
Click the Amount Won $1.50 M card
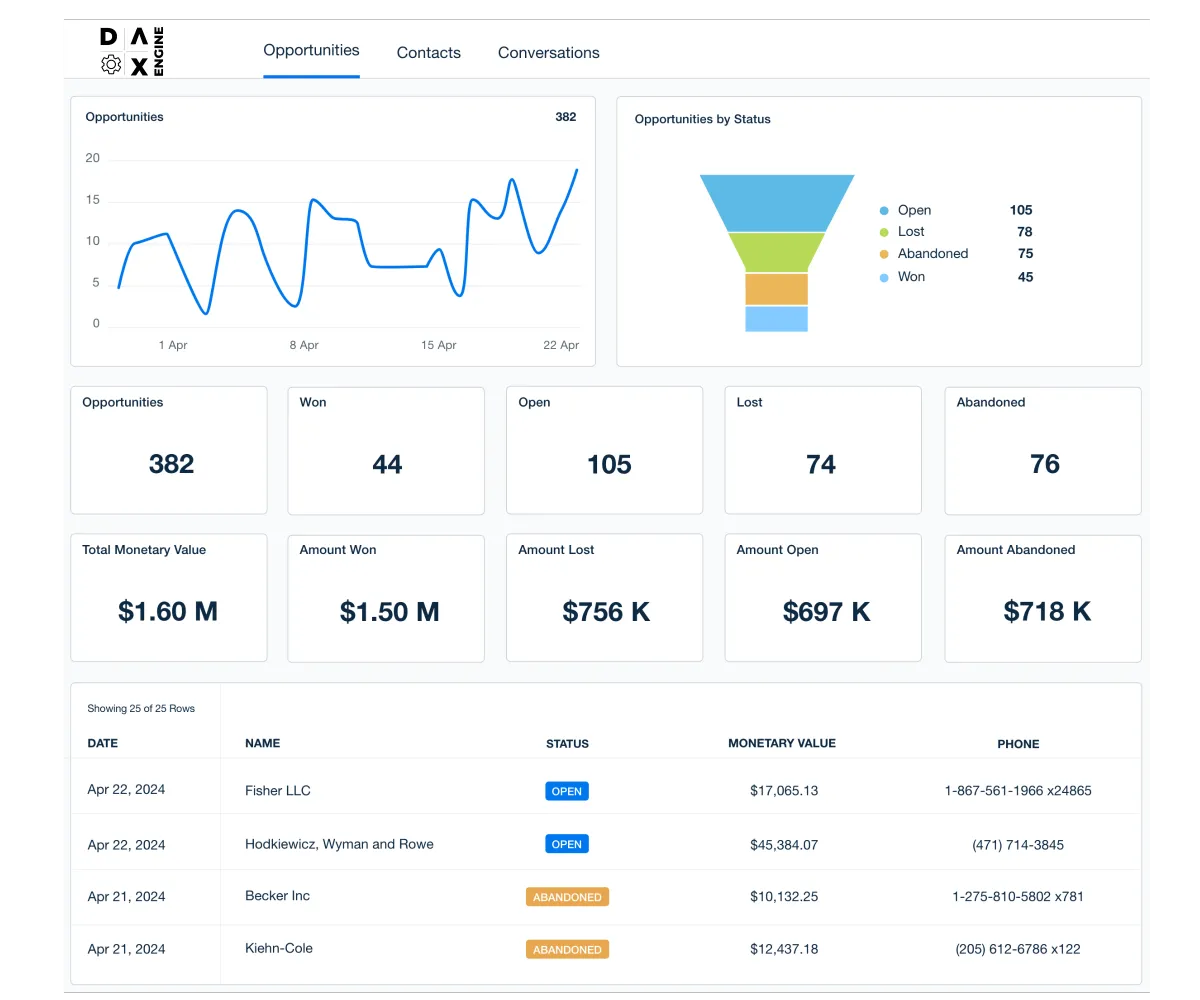click(x=386, y=598)
